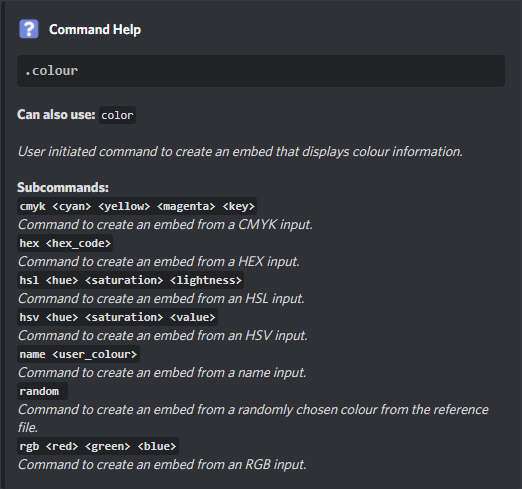Viewport: 522px width, 489px height.
Task: Click the Command Help title
Action: (x=95, y=30)
